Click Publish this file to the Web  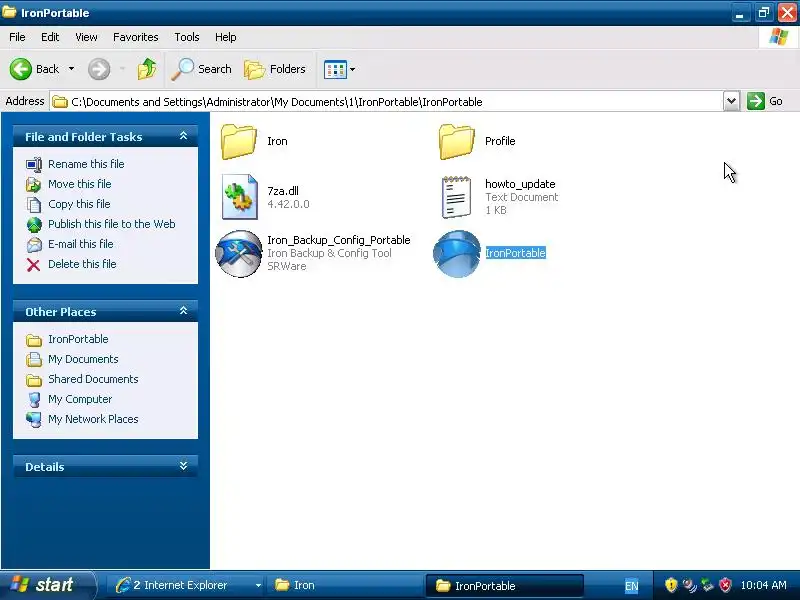coord(112,224)
